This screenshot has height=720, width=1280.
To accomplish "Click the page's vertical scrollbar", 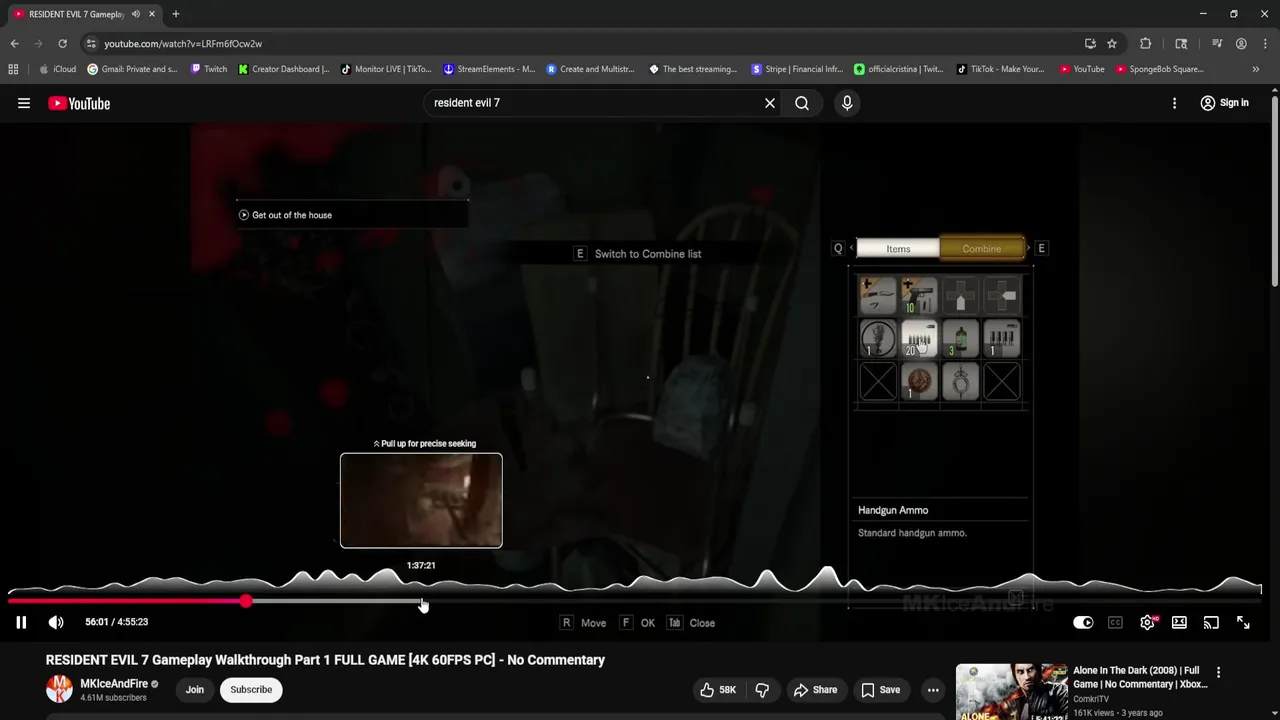I will tap(1274, 190).
